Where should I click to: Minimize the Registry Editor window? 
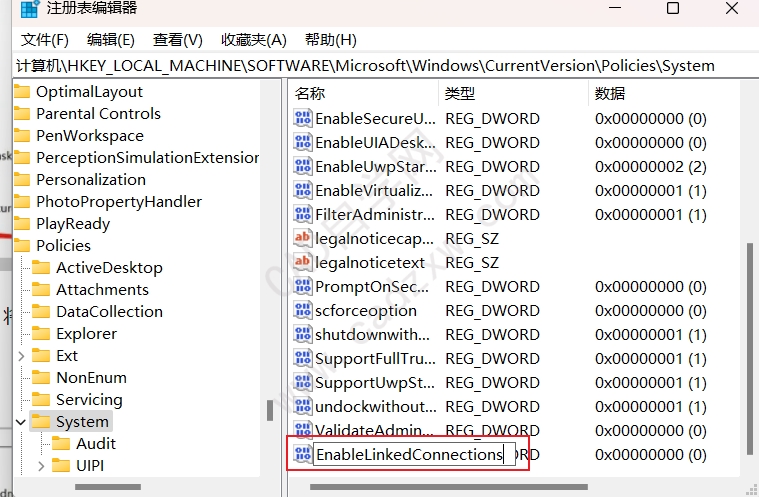pyautogui.click(x=615, y=8)
